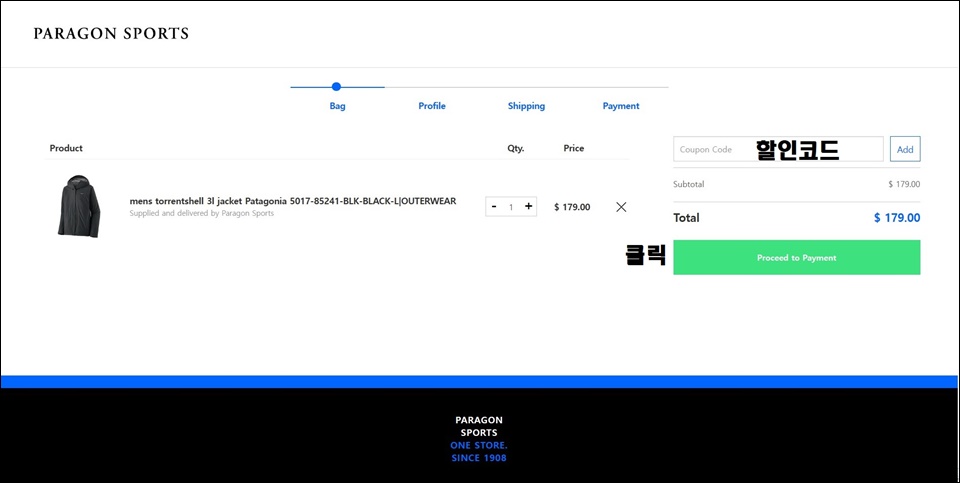Open the mens torrentshell 3l jacket product name
Viewport: 960px width, 483px height.
[x=293, y=201]
